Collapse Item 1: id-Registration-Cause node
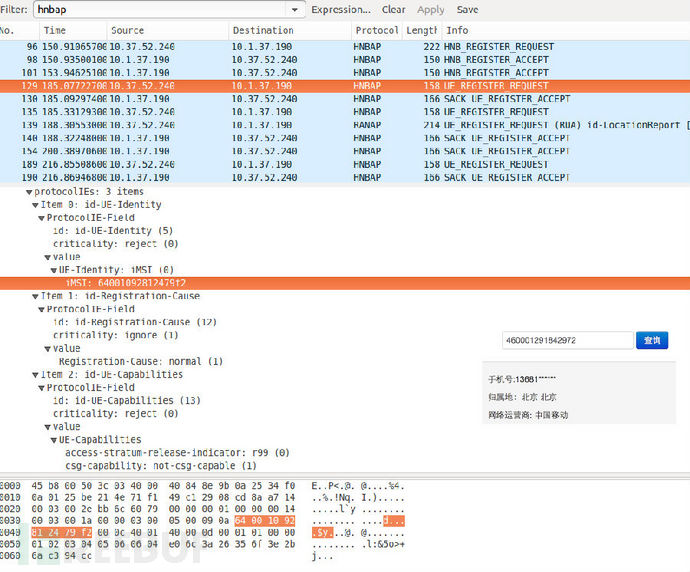The height and width of the screenshot is (572, 690). pos(35,296)
